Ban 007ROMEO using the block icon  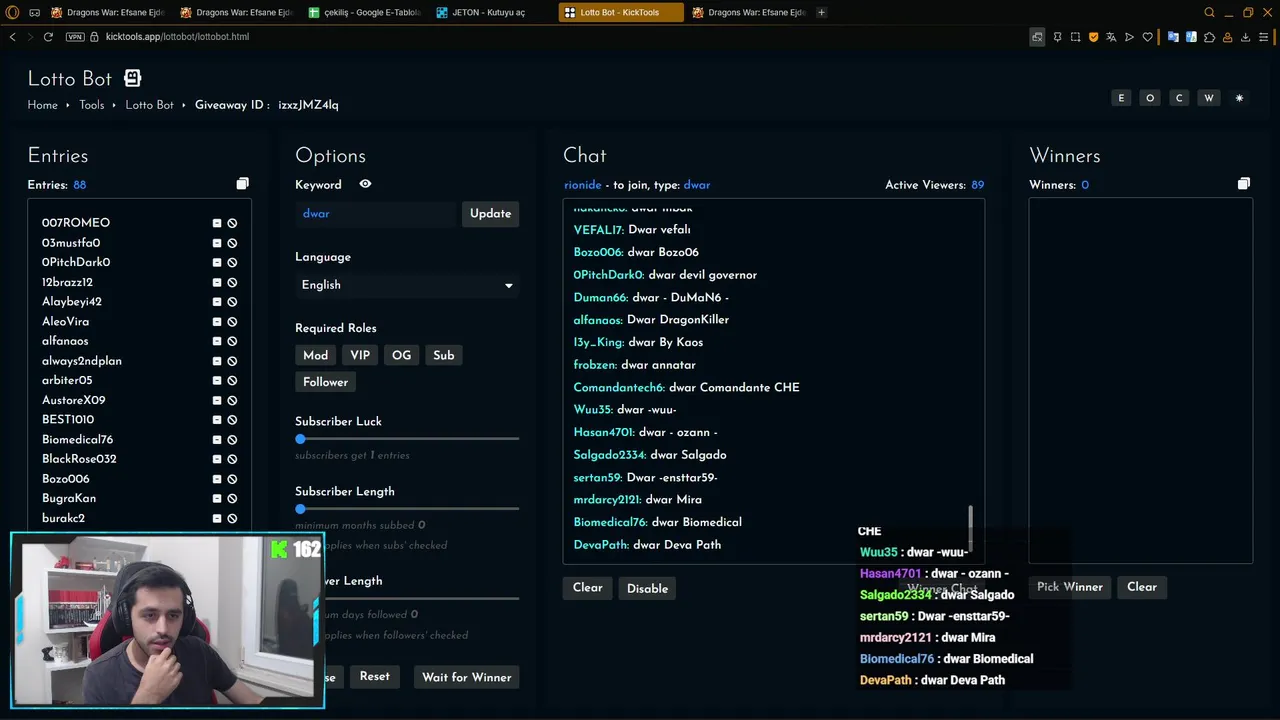click(232, 223)
